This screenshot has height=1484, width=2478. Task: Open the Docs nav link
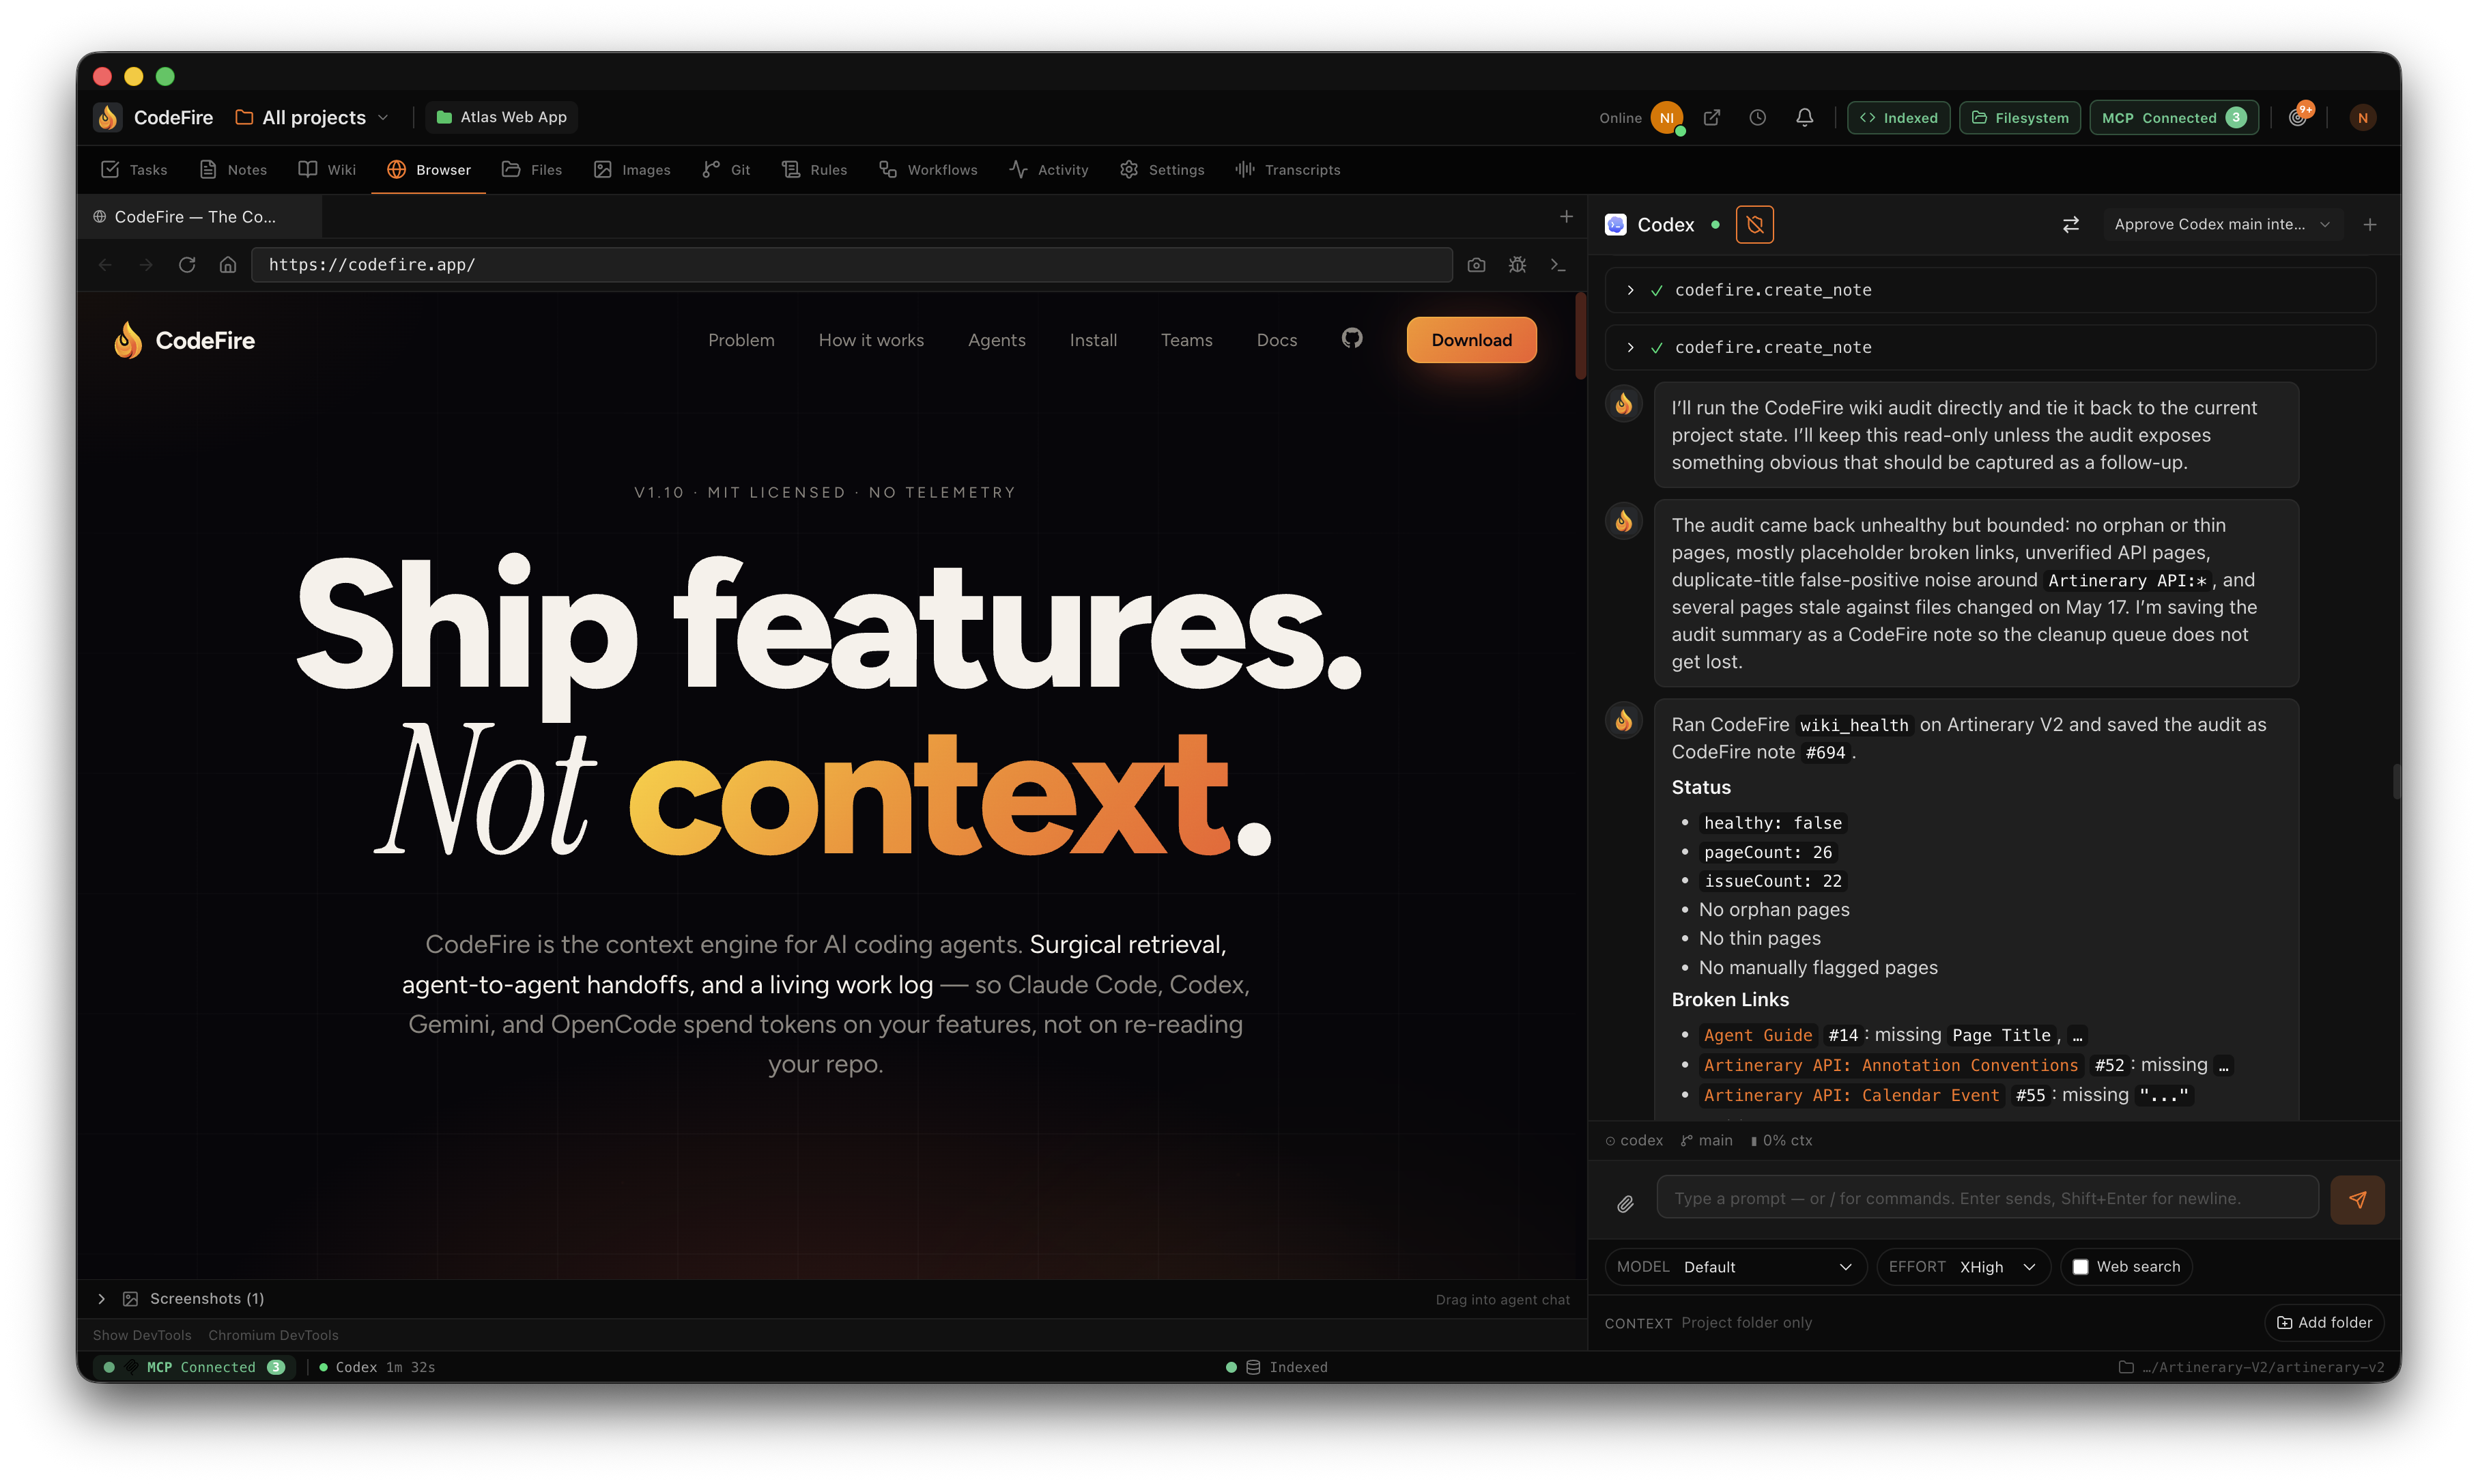coord(1276,340)
